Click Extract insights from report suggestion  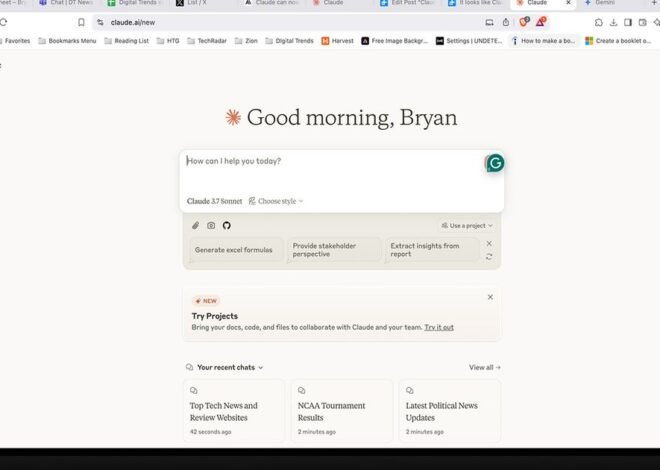[x=432, y=250]
